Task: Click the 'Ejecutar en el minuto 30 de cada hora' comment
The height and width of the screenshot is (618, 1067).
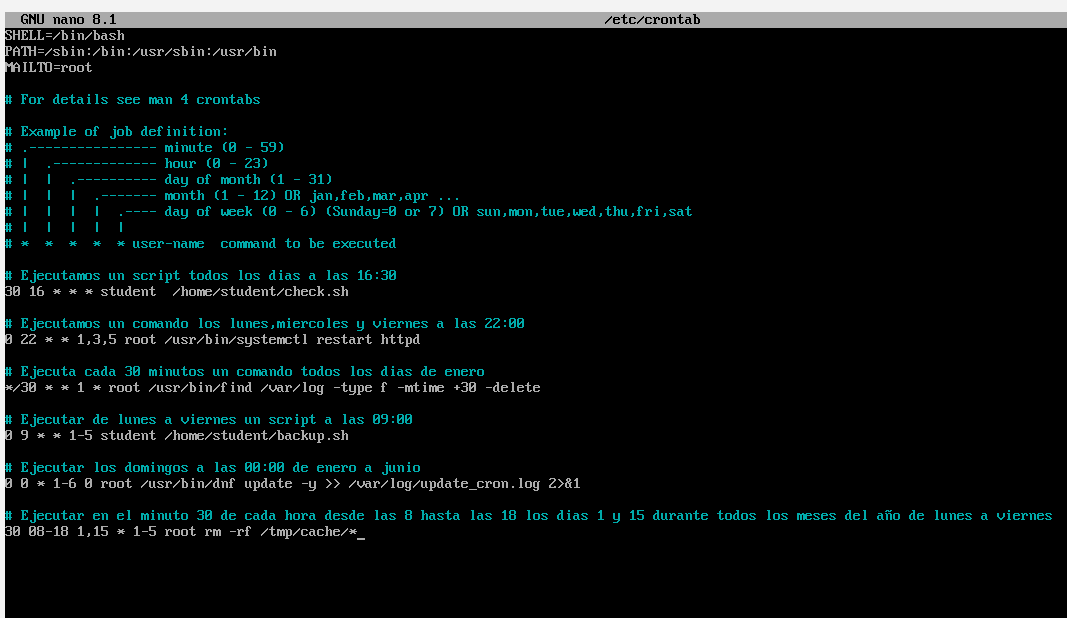Action: tap(528, 516)
